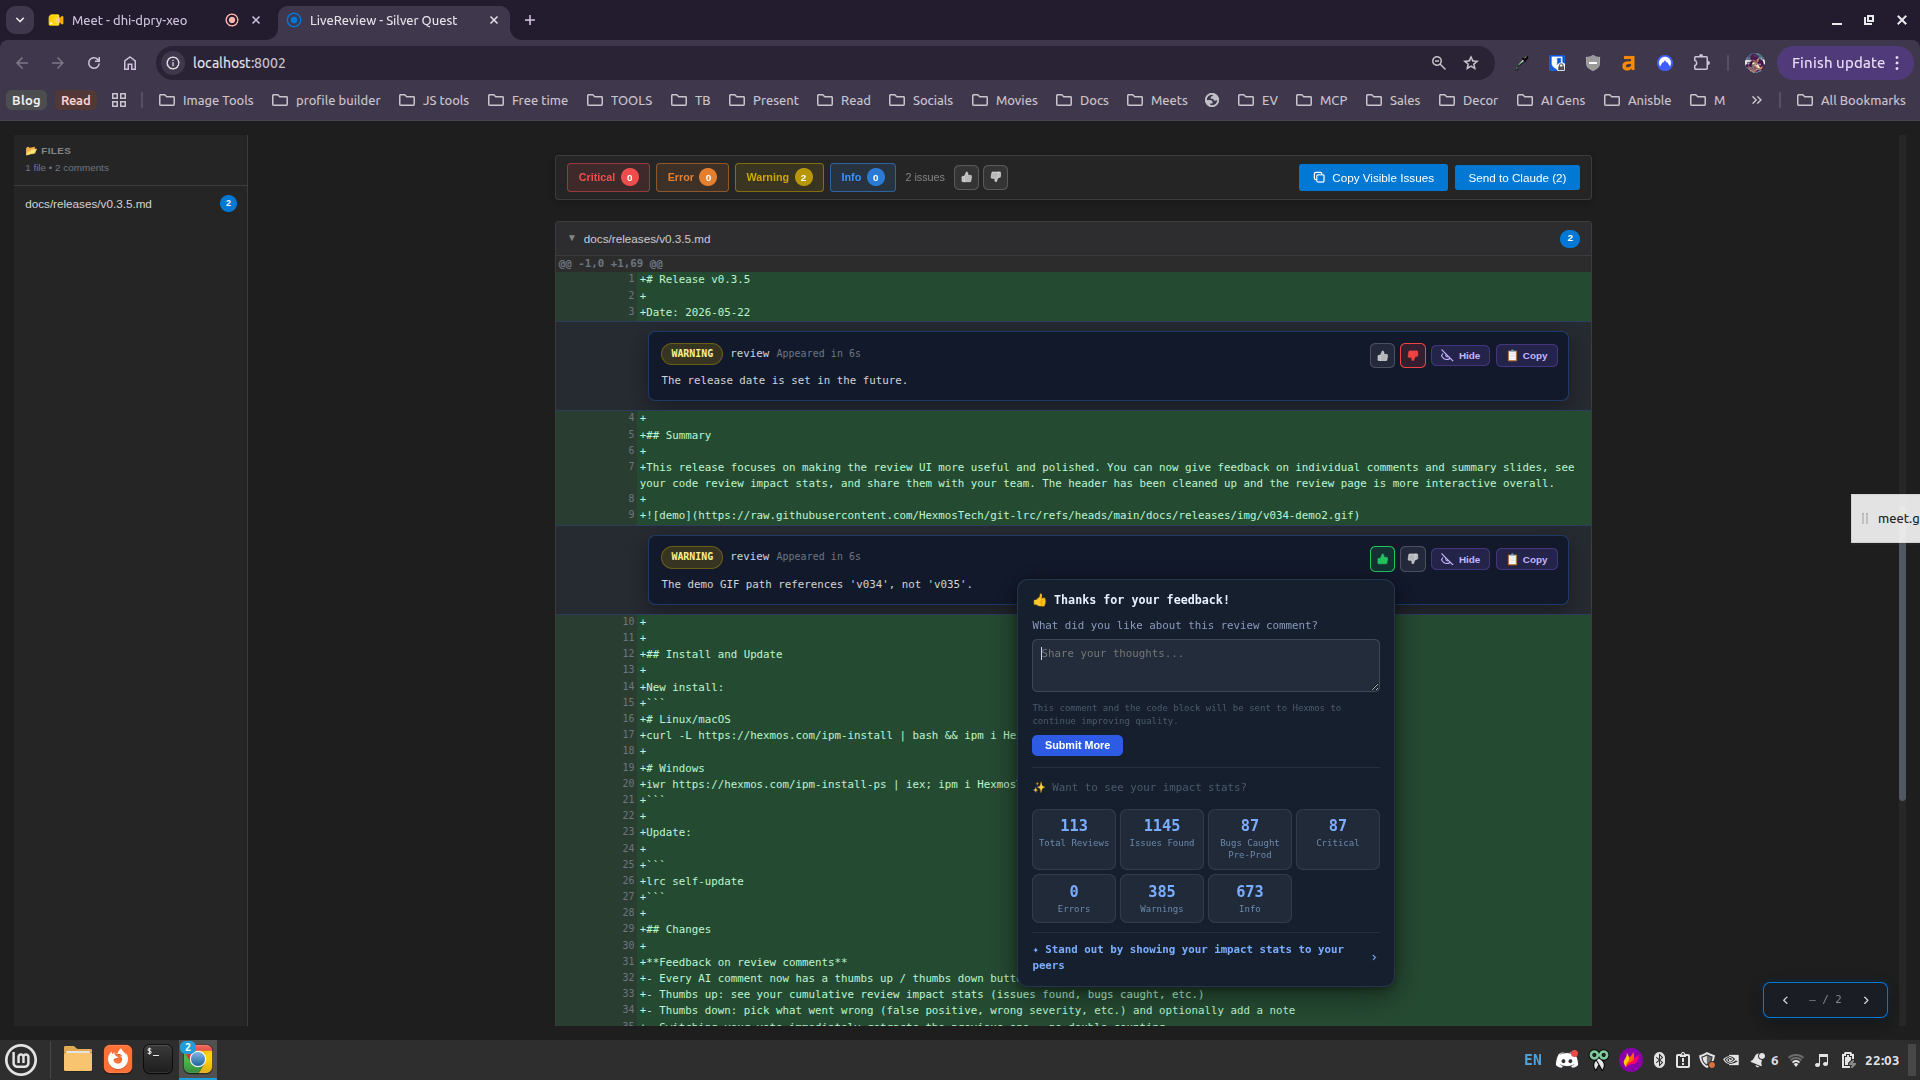1920x1080 pixels.
Task: Open the Meets bookmark folder
Action: tap(1157, 100)
